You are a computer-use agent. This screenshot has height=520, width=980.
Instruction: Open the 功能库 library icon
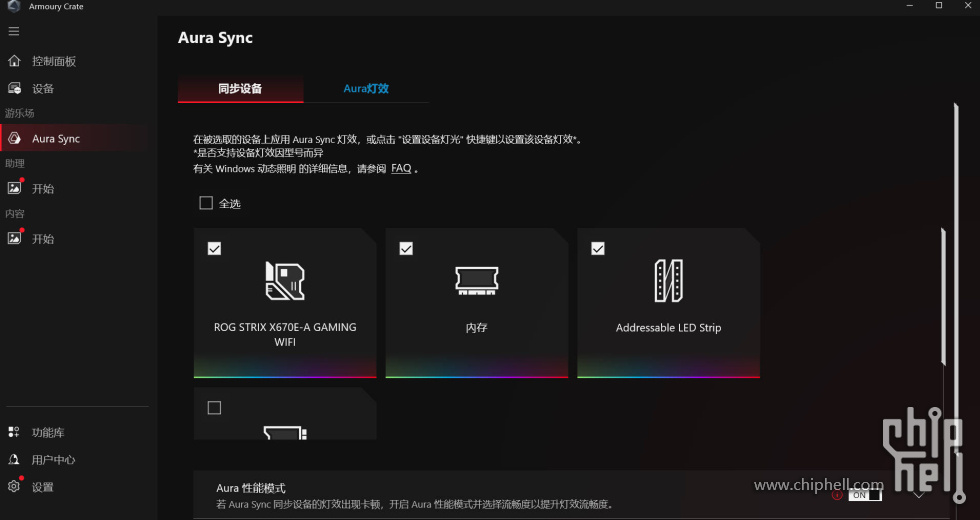[x=14, y=432]
